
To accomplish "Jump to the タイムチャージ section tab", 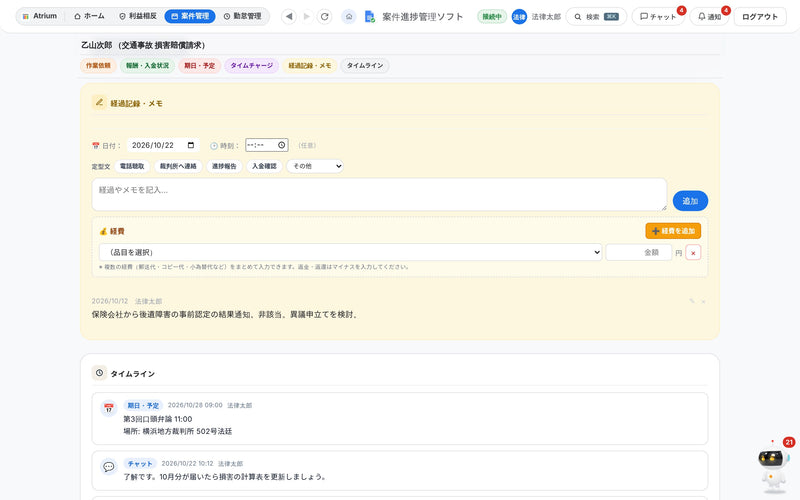I will (252, 66).
